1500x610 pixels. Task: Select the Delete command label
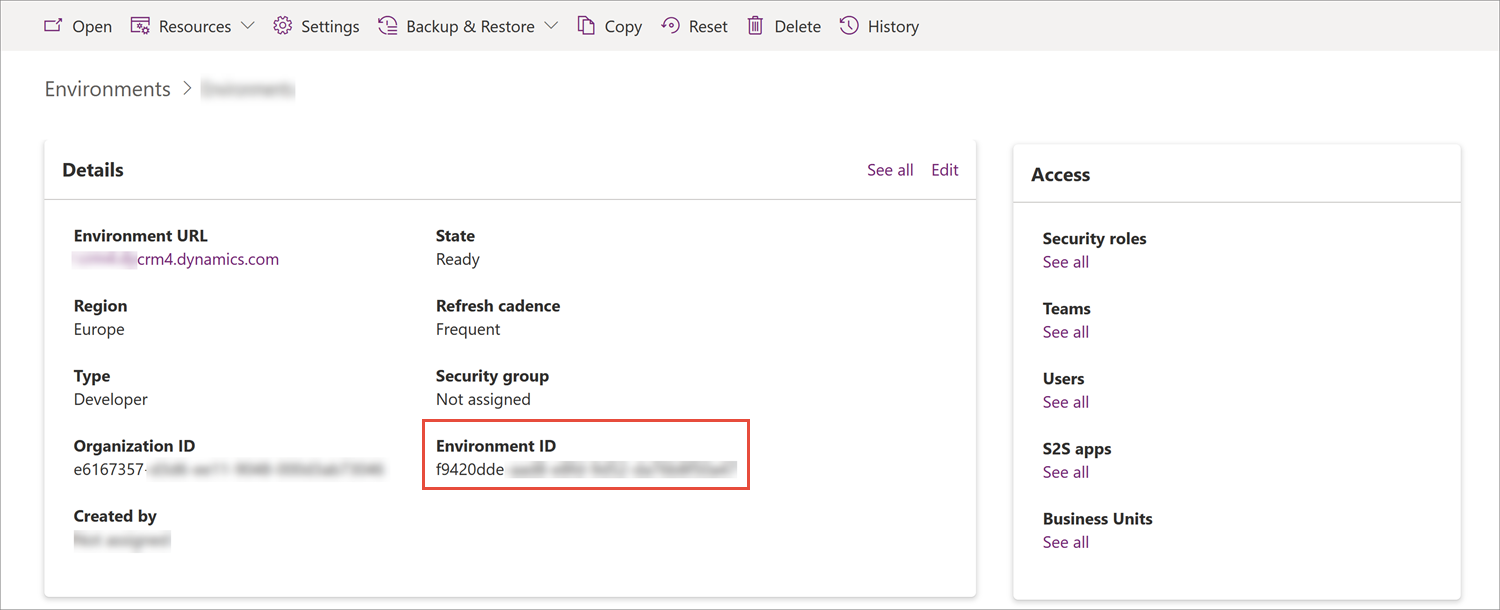[x=798, y=27]
